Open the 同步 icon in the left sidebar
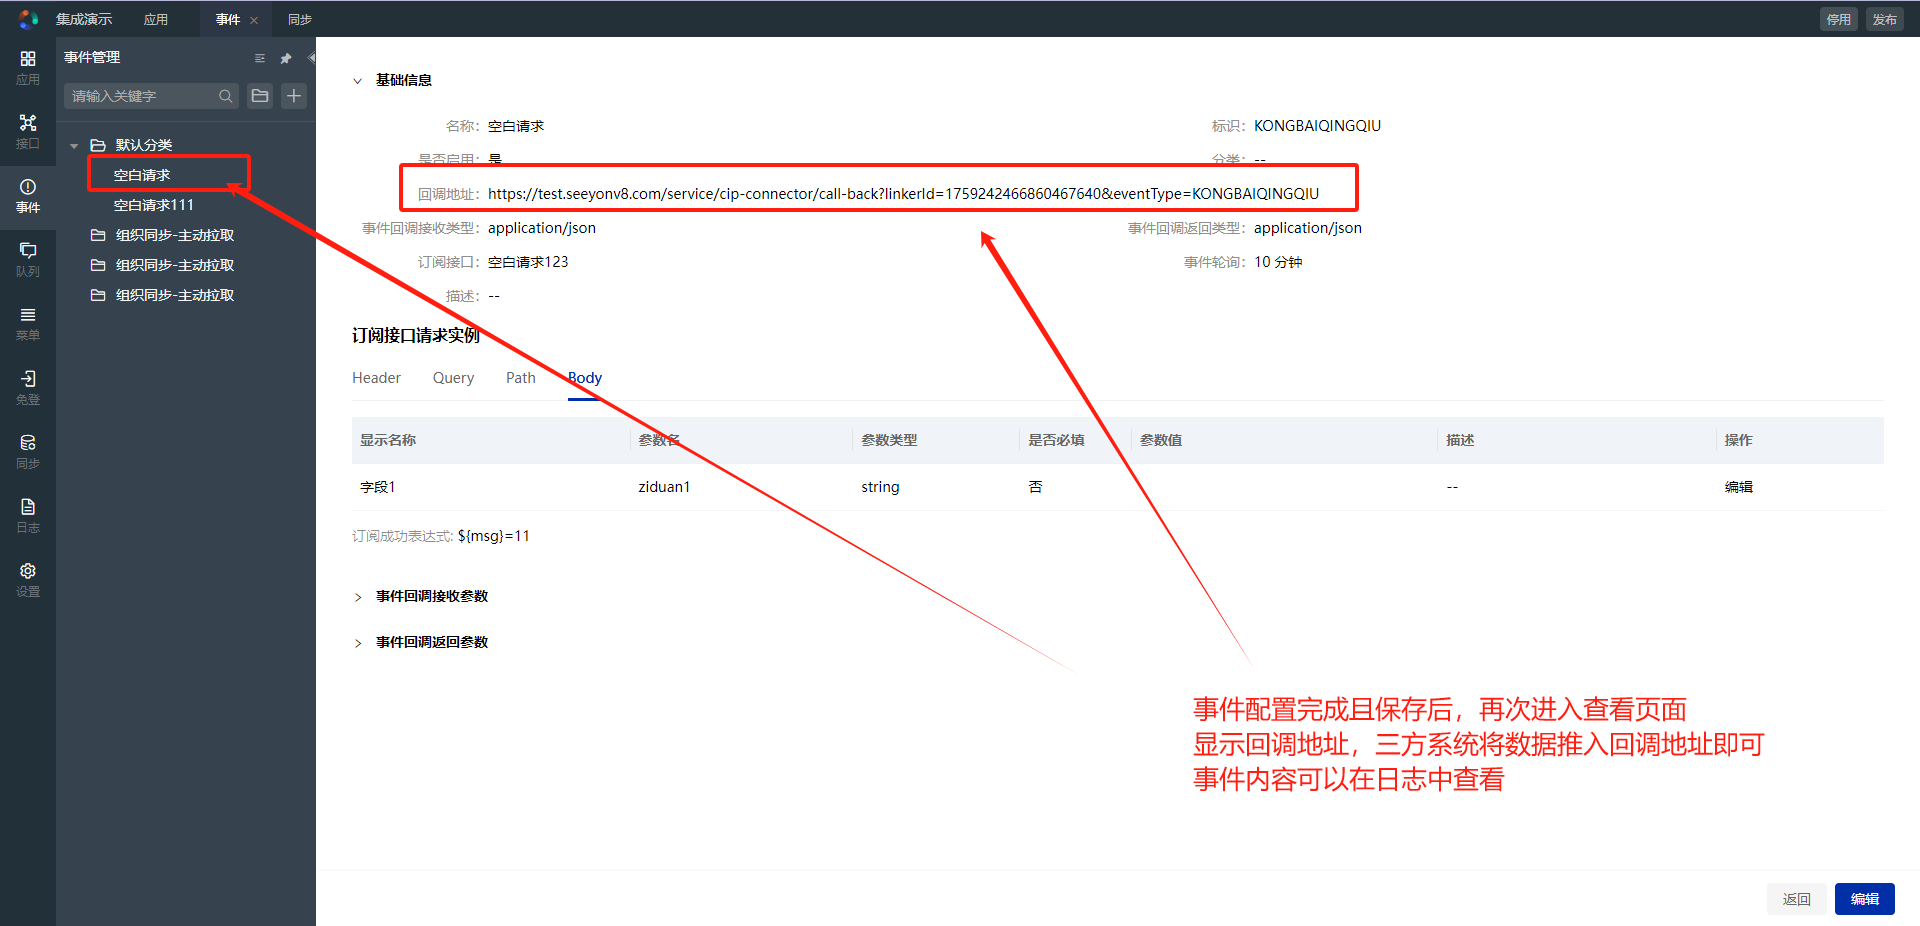 coord(28,451)
